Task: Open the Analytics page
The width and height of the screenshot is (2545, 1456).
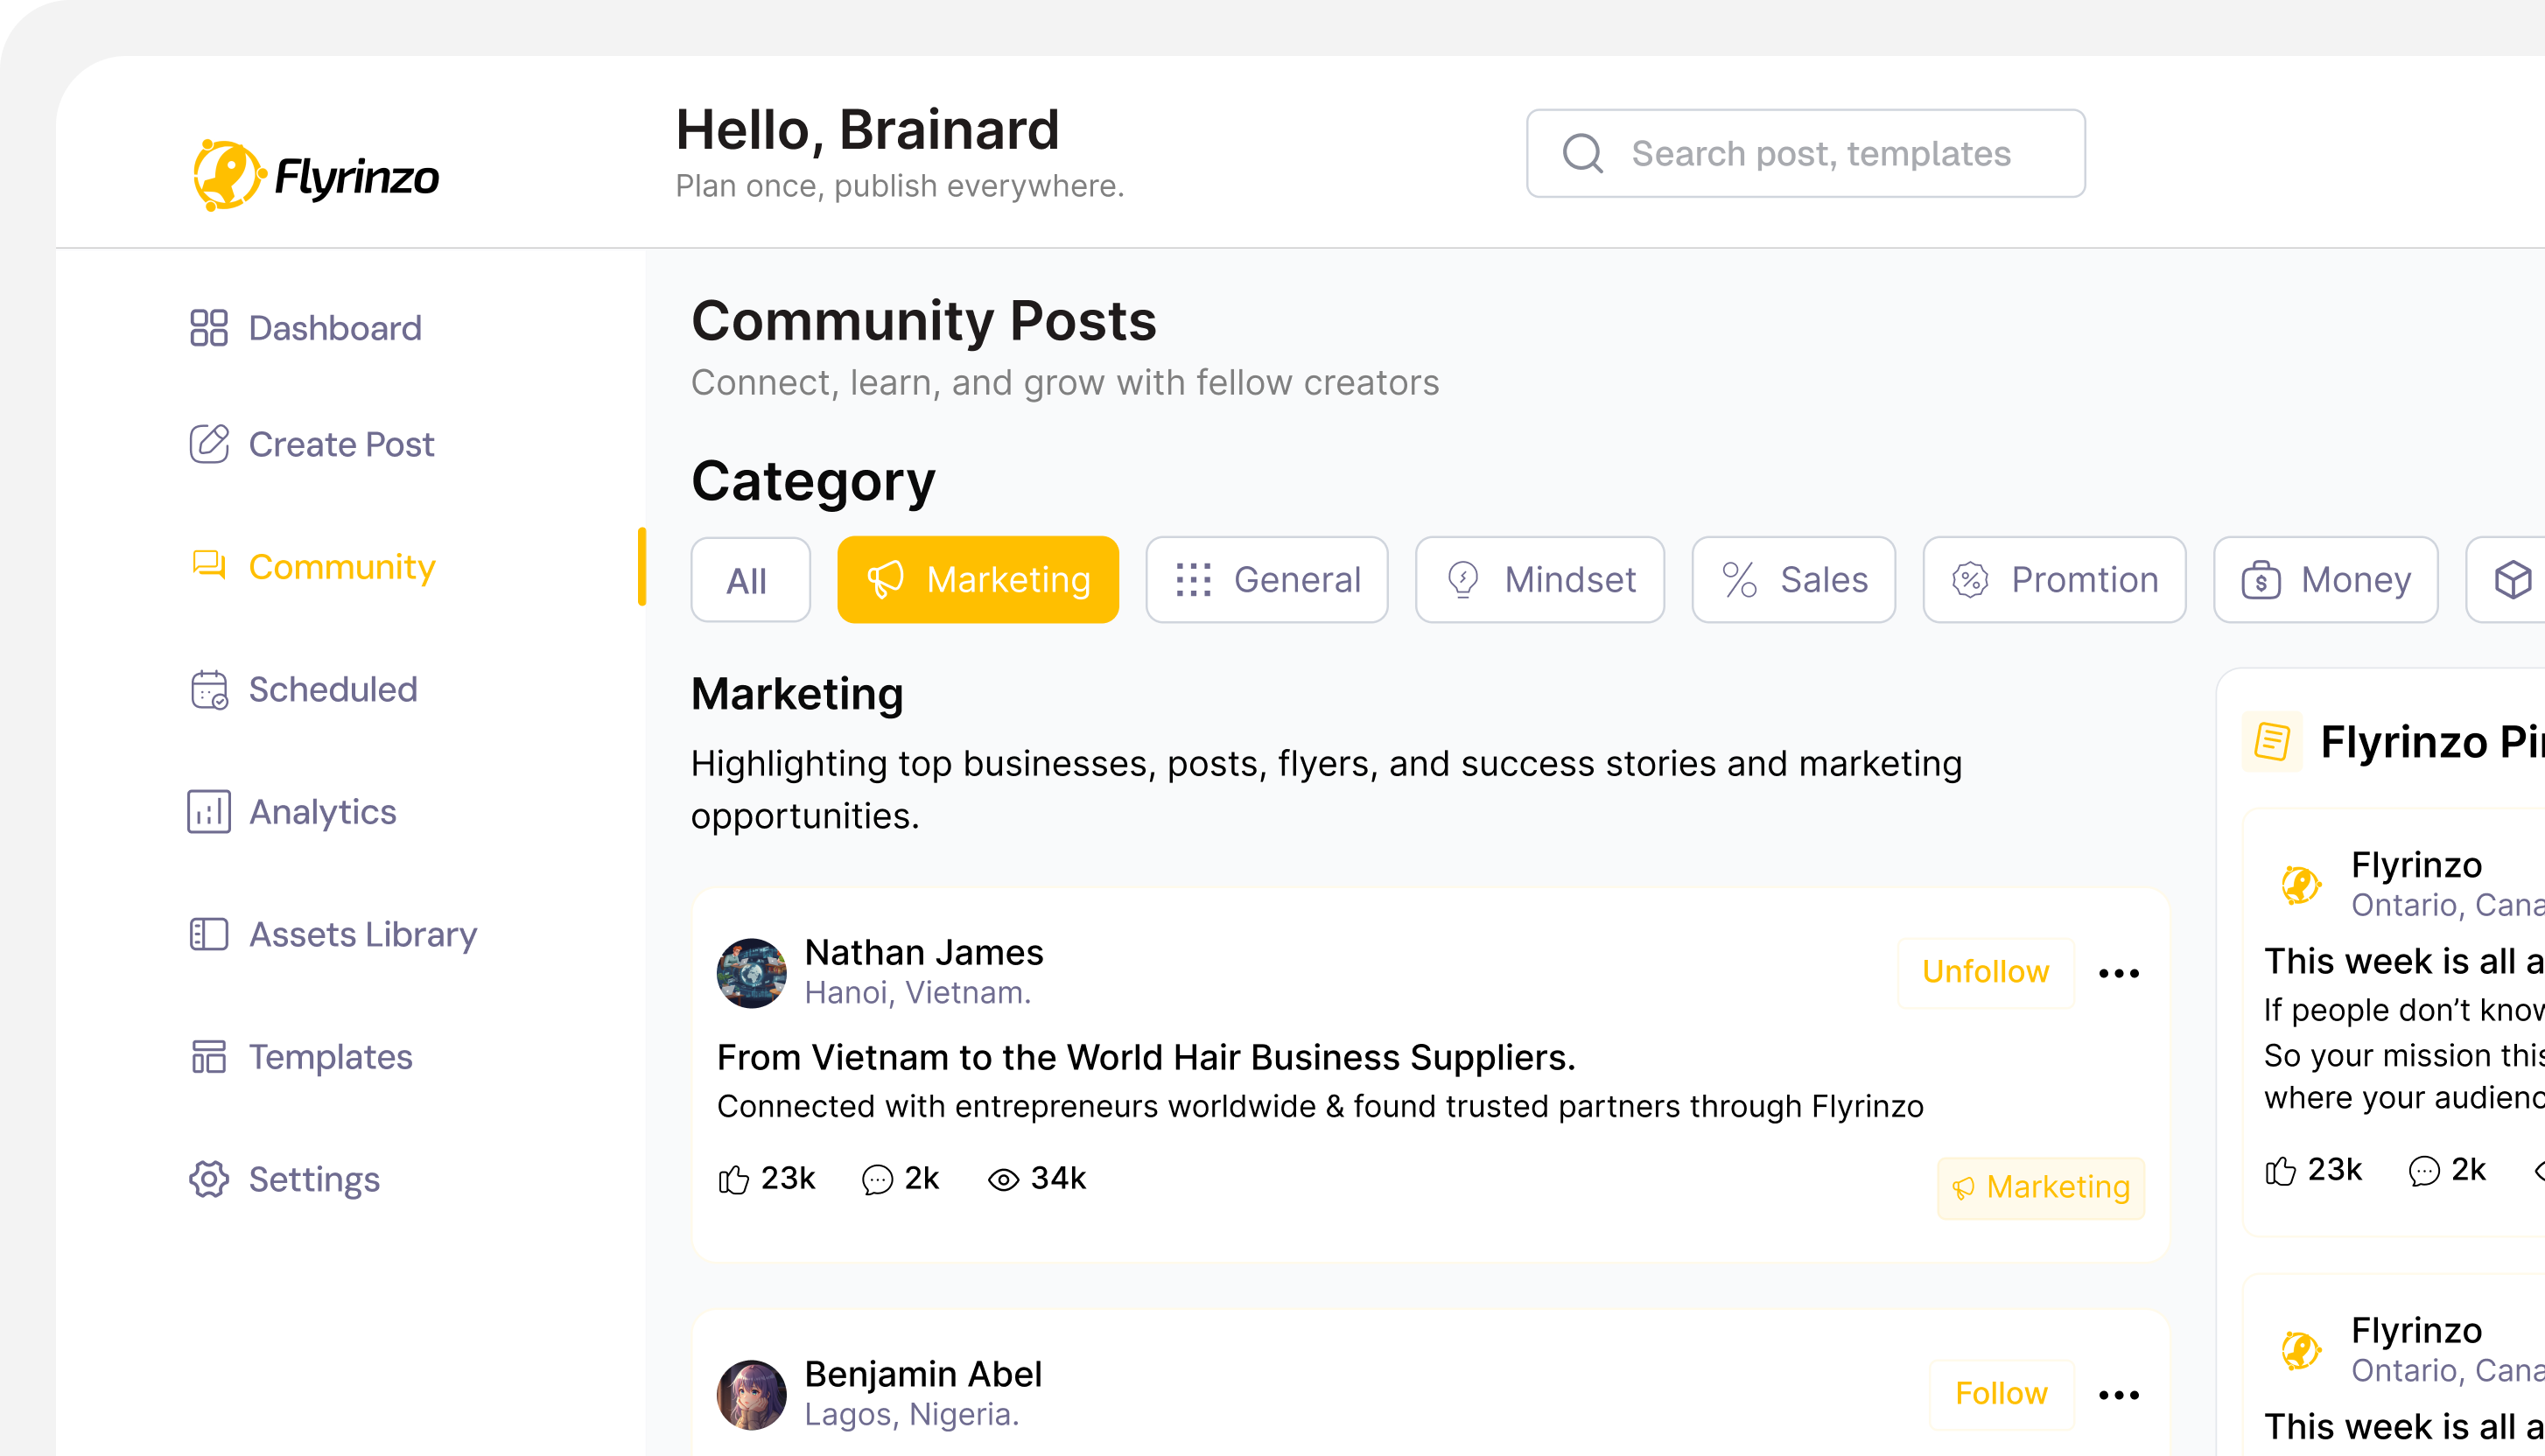Action: click(292, 811)
